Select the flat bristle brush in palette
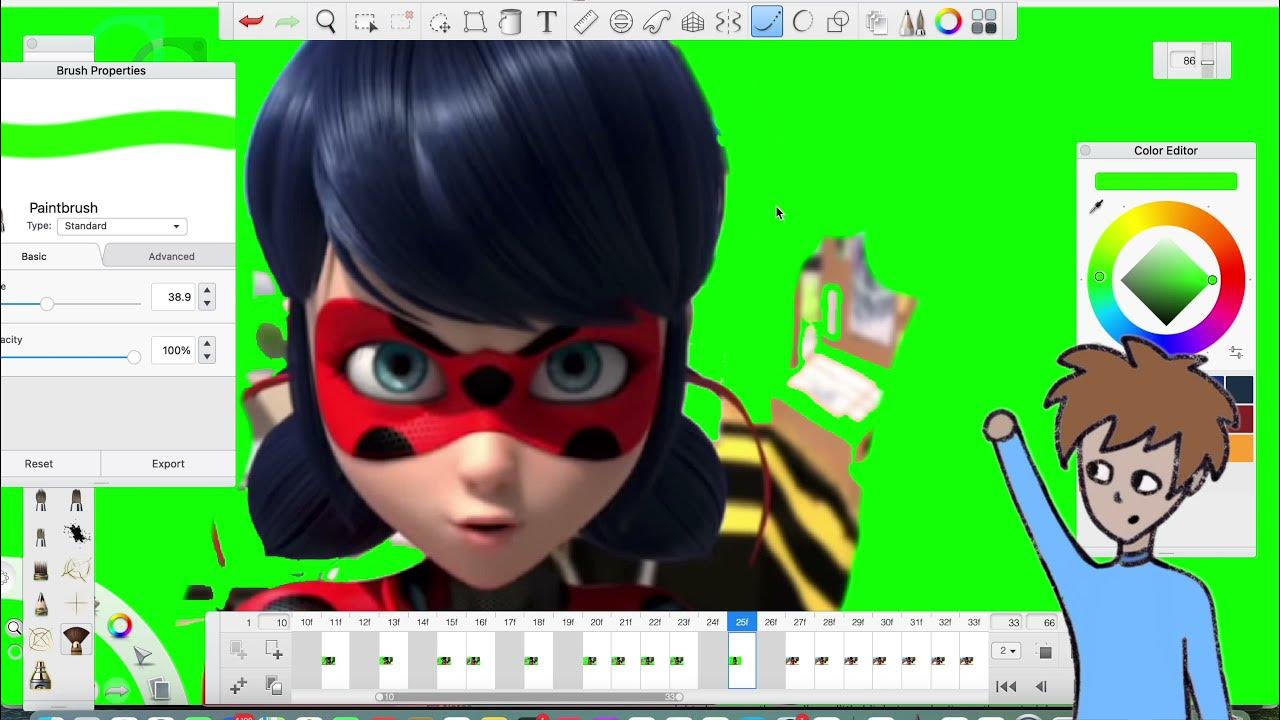 point(41,571)
